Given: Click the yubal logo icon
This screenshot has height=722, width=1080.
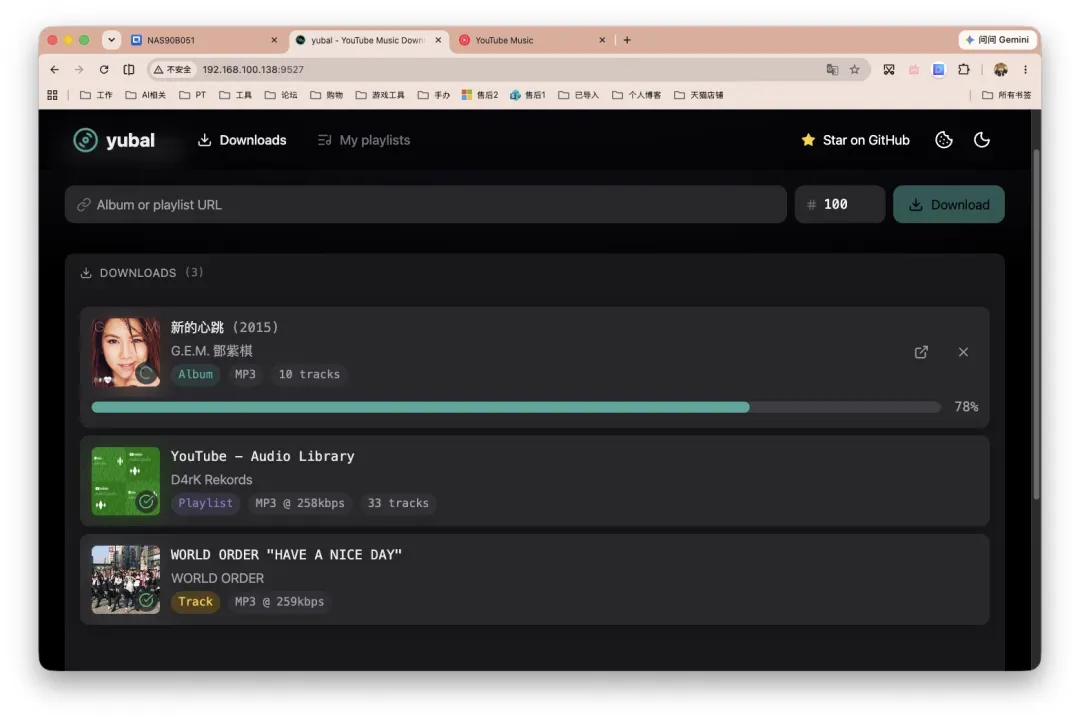Looking at the screenshot, I should pyautogui.click(x=85, y=140).
